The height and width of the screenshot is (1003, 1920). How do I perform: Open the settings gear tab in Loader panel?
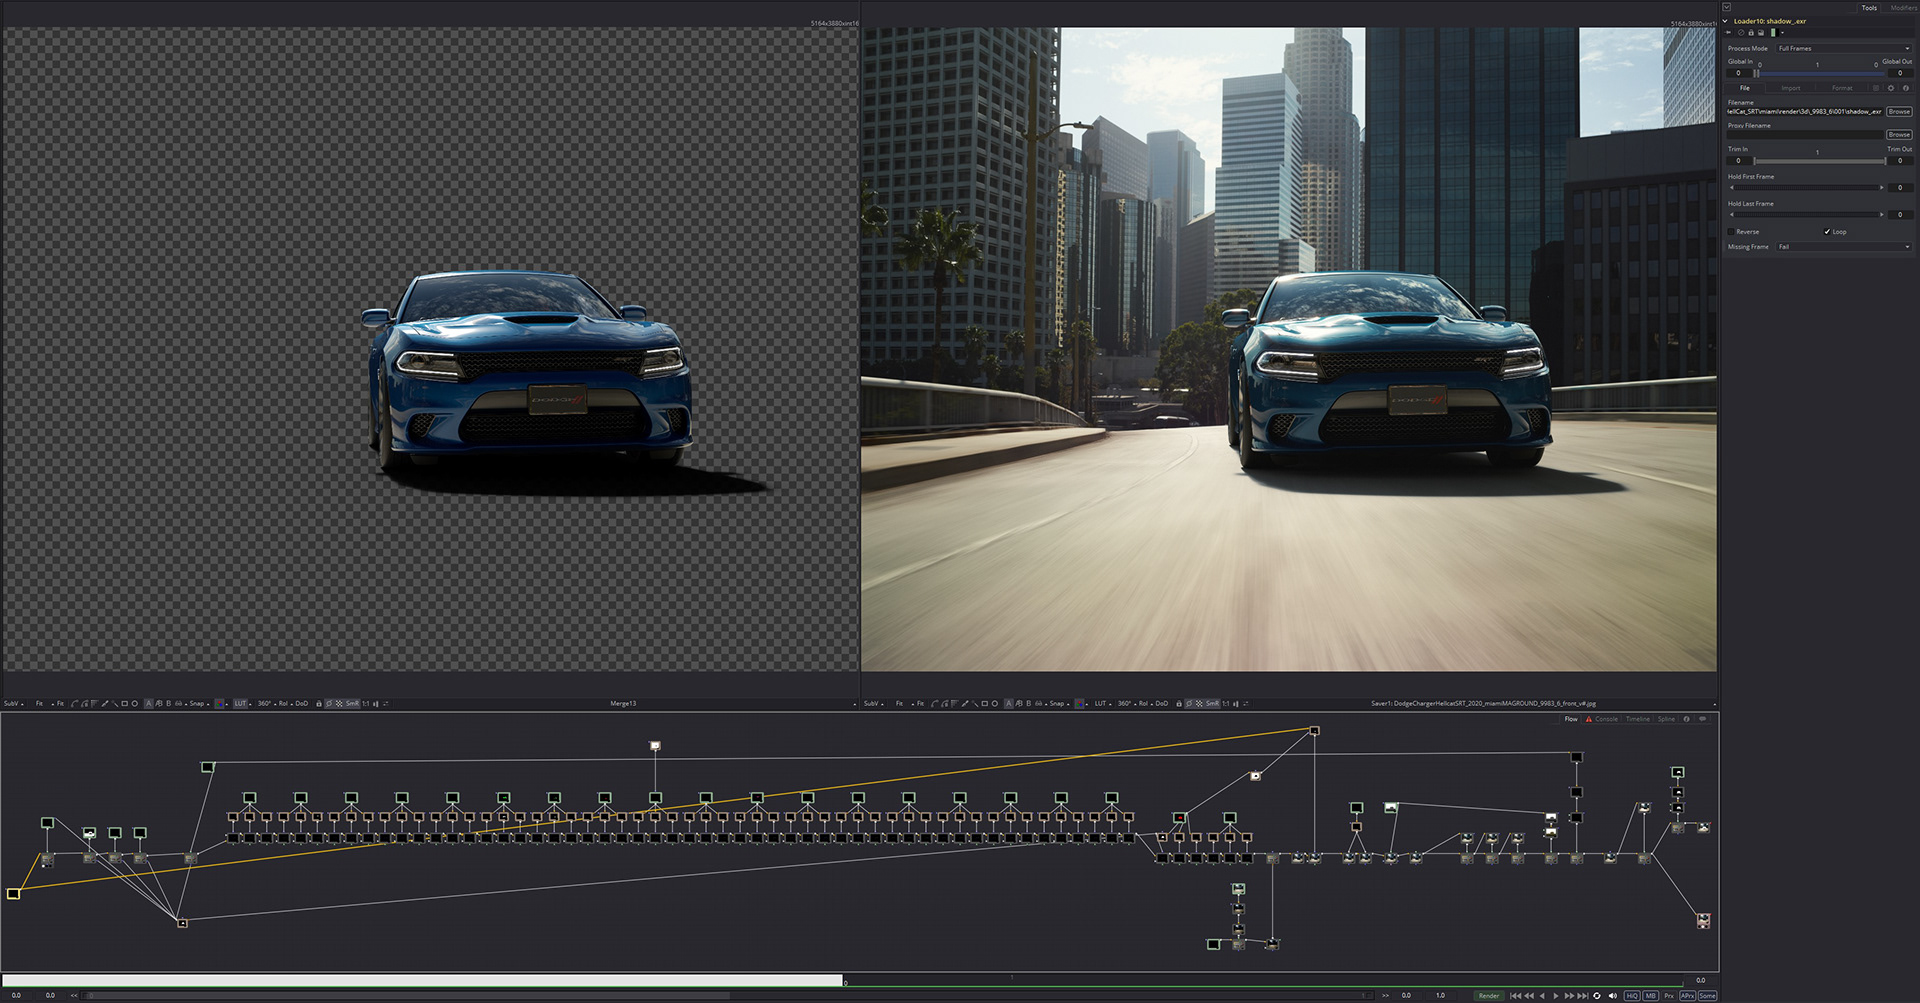[x=1891, y=88]
